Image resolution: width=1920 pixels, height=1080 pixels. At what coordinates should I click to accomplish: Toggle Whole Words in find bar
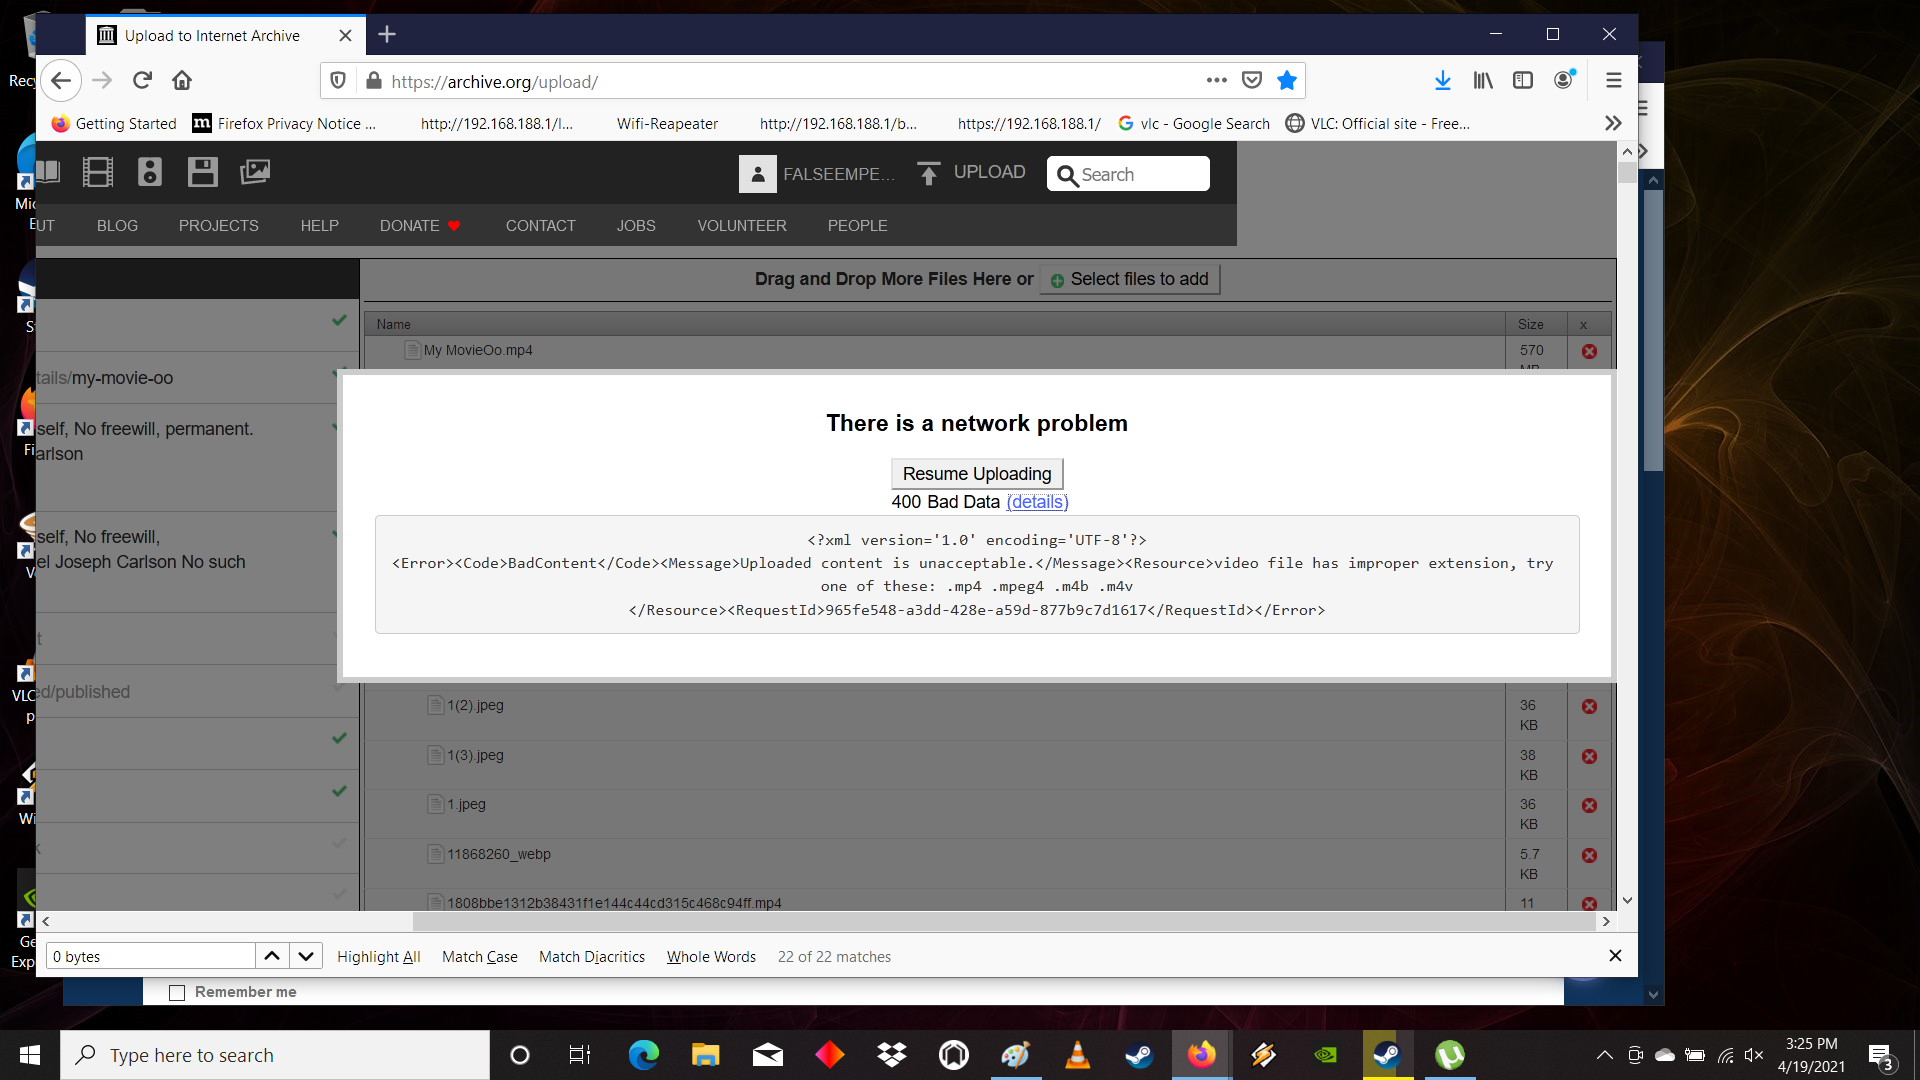(x=711, y=957)
